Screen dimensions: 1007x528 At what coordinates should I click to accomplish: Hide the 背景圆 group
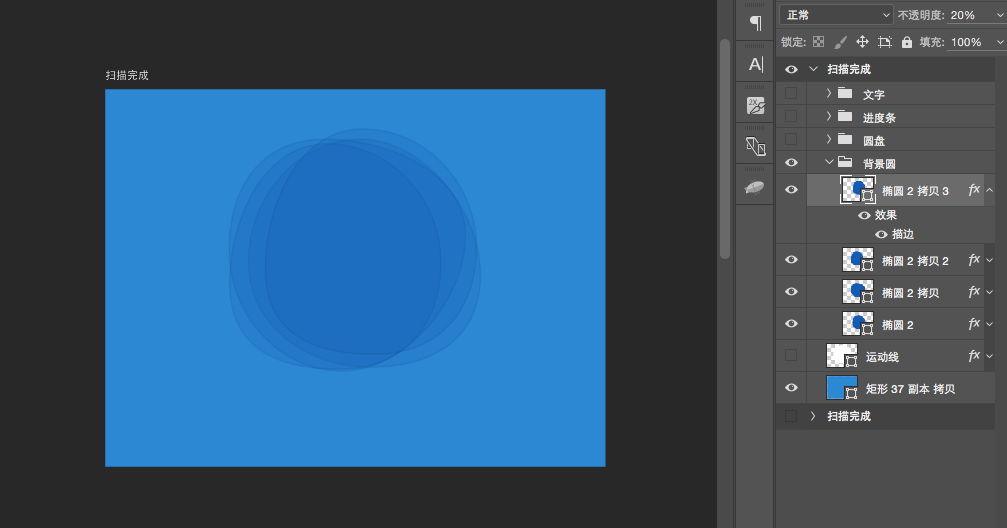(x=791, y=163)
